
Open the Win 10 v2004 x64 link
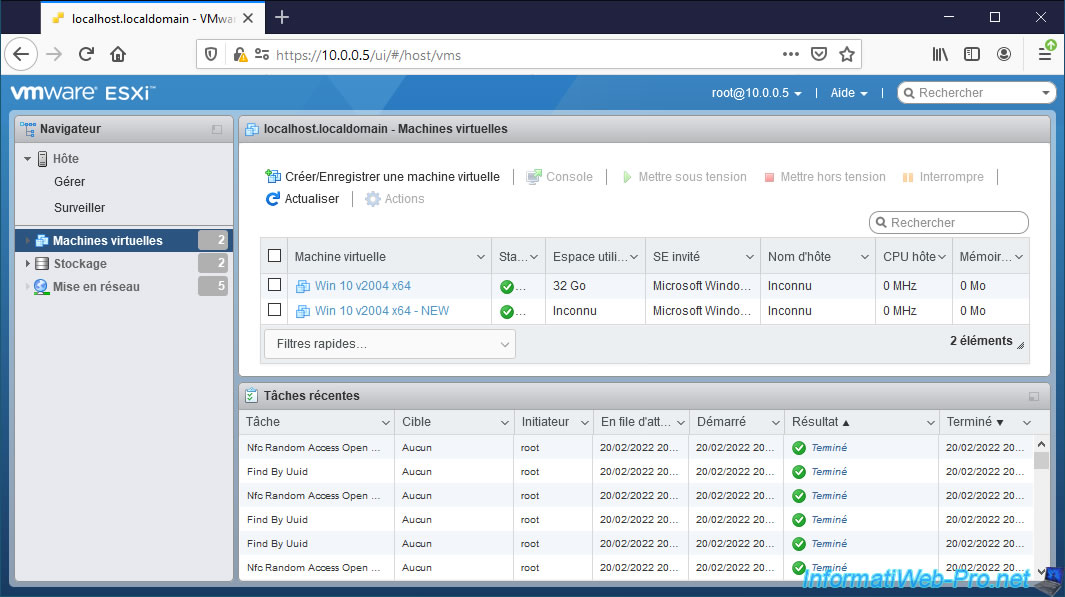tap(363, 286)
